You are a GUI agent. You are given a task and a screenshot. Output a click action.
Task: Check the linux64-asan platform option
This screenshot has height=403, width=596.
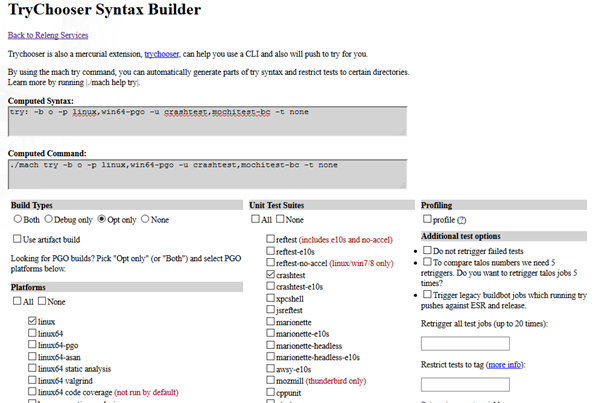[x=32, y=357]
